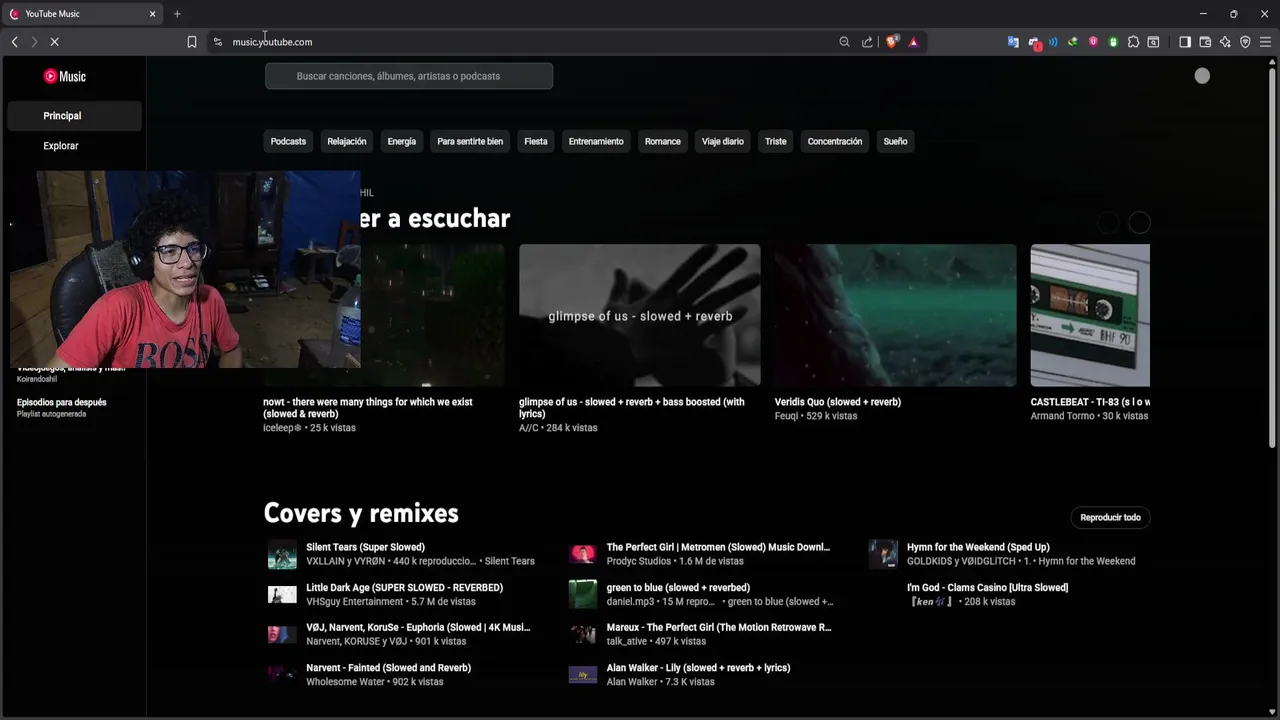Open the pink U shield extension icon

pos(1093,42)
